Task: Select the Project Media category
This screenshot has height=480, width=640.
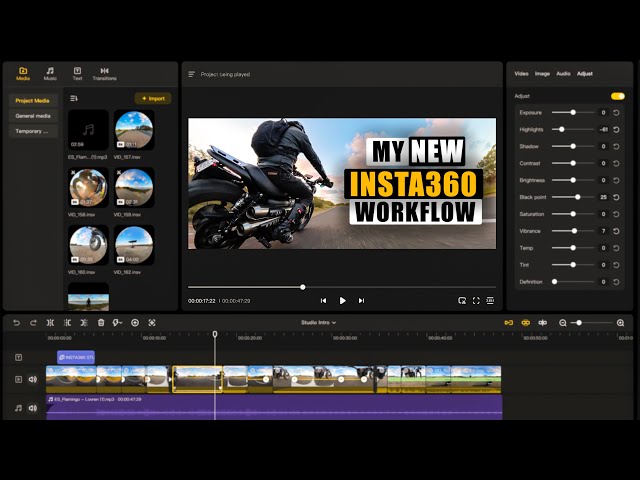Action: point(33,100)
